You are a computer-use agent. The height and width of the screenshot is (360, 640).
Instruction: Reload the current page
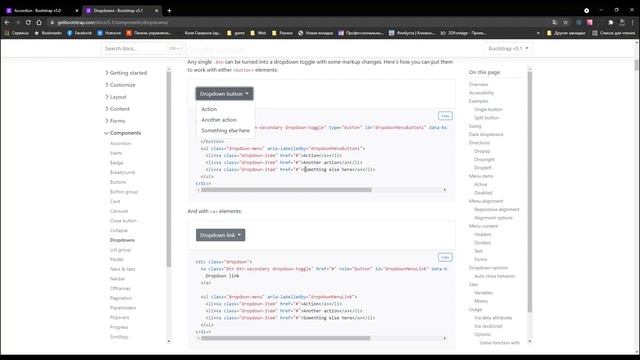point(28,22)
